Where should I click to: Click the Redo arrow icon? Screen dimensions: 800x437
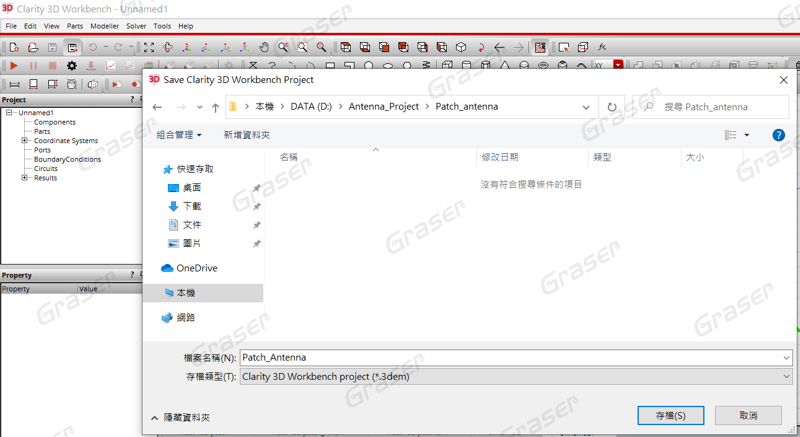point(118,47)
